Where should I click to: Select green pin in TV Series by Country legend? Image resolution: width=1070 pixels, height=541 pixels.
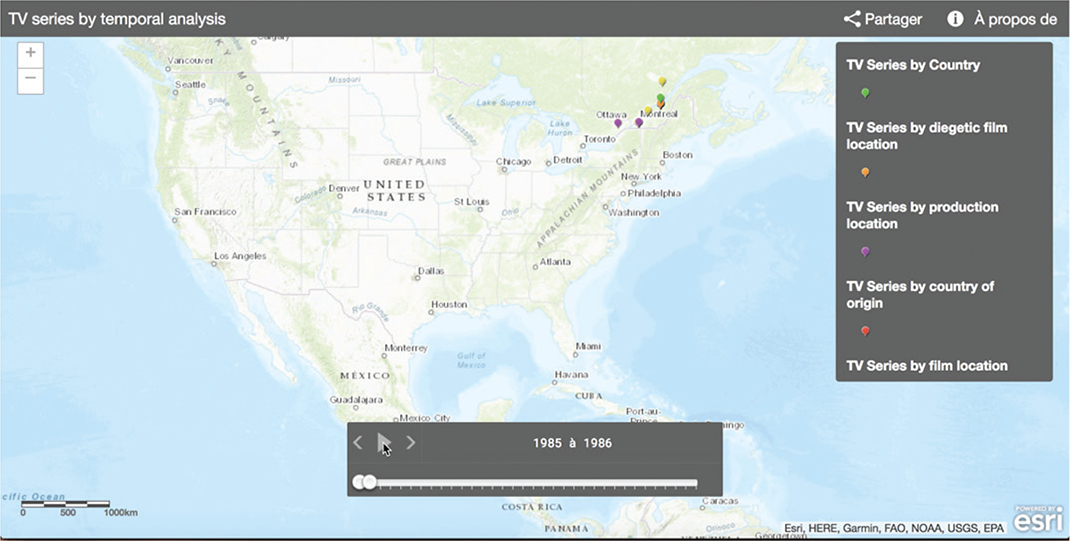pyautogui.click(x=865, y=93)
